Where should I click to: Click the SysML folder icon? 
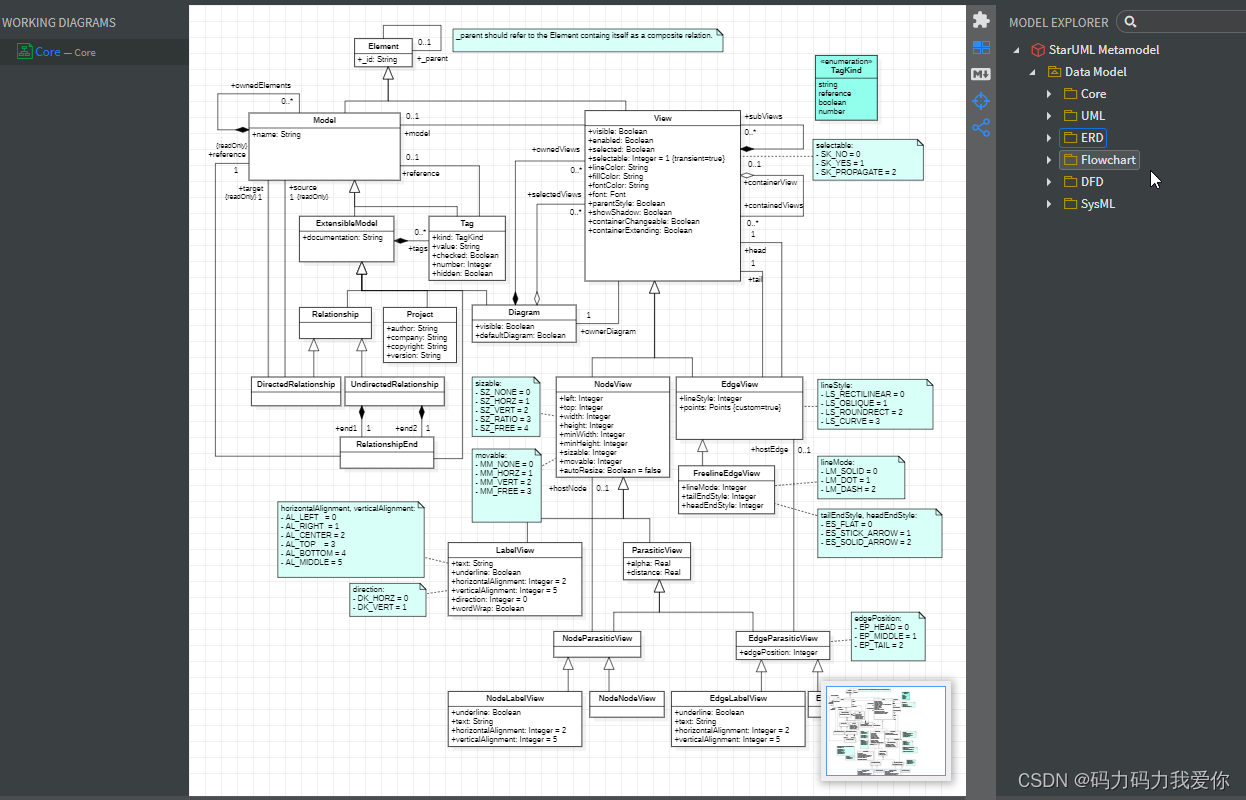point(1070,204)
